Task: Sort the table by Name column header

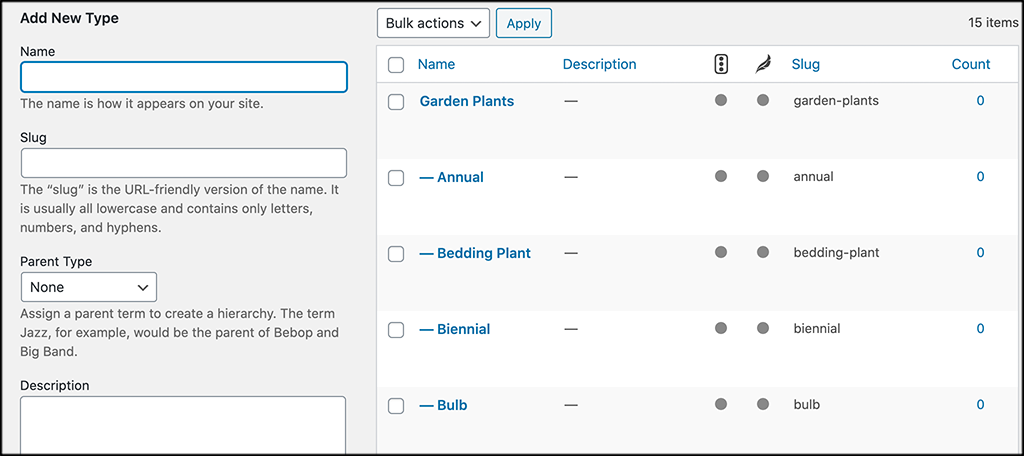Action: point(436,64)
